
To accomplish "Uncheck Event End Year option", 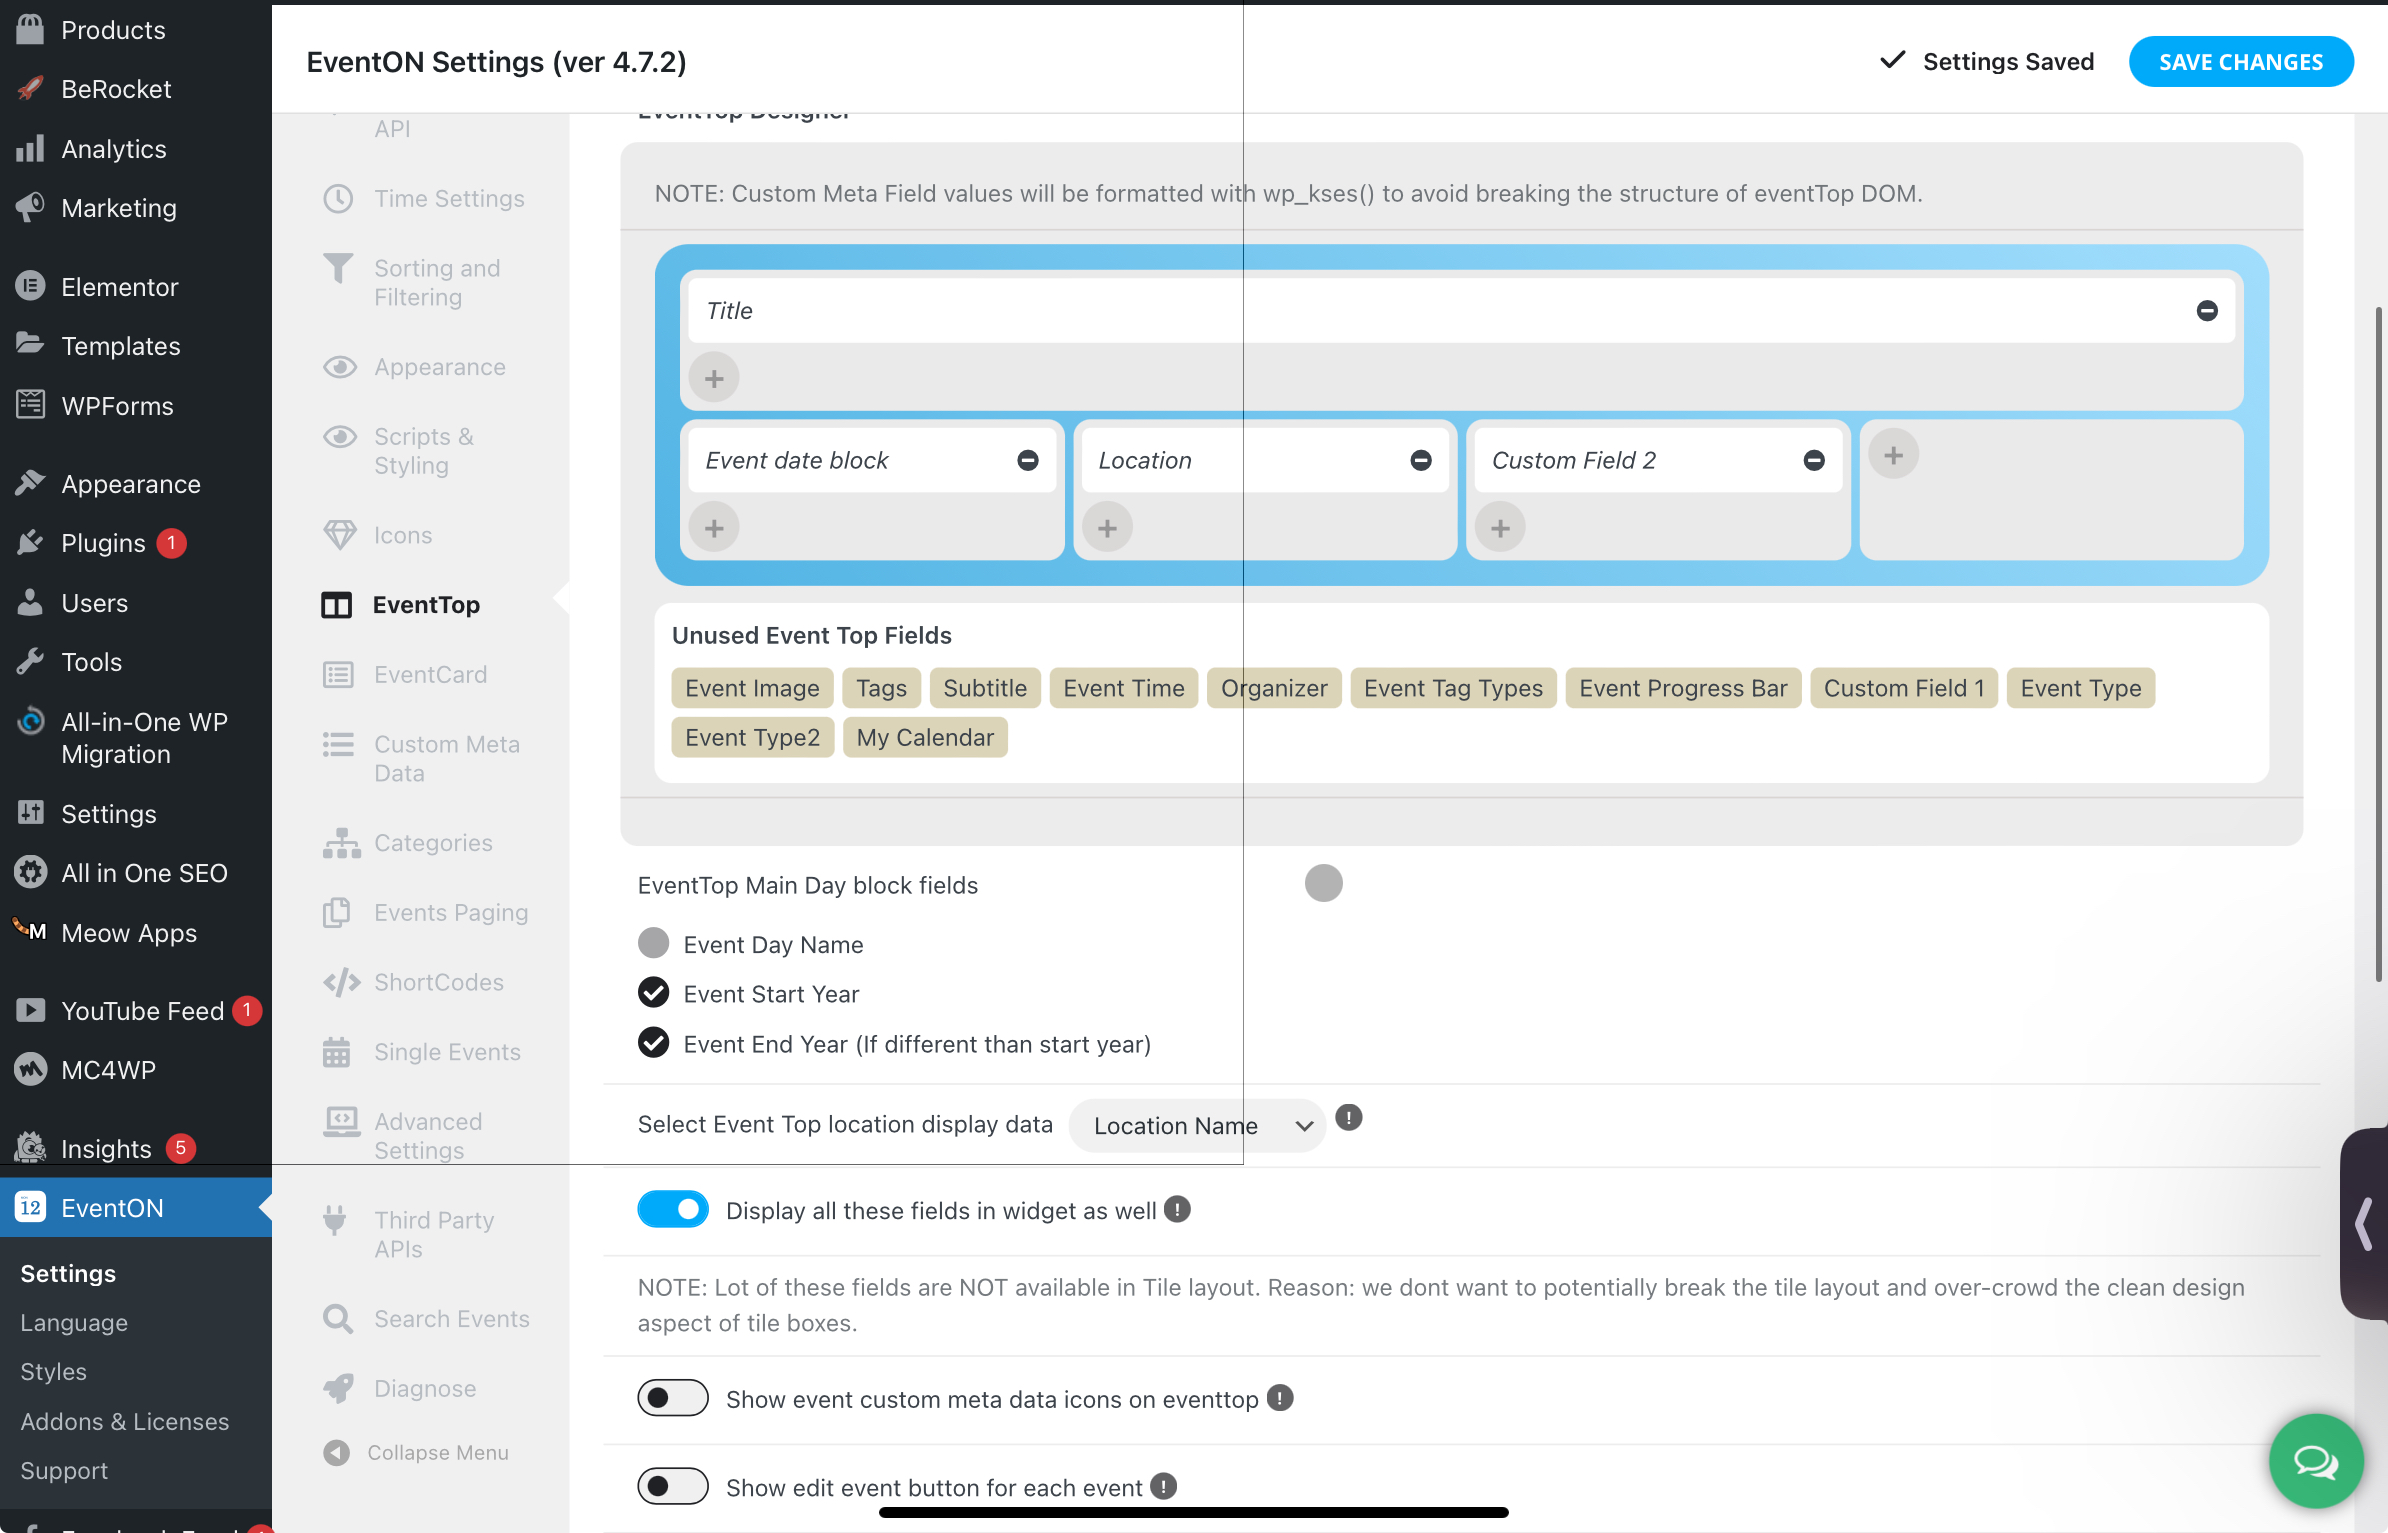I will 653,1043.
